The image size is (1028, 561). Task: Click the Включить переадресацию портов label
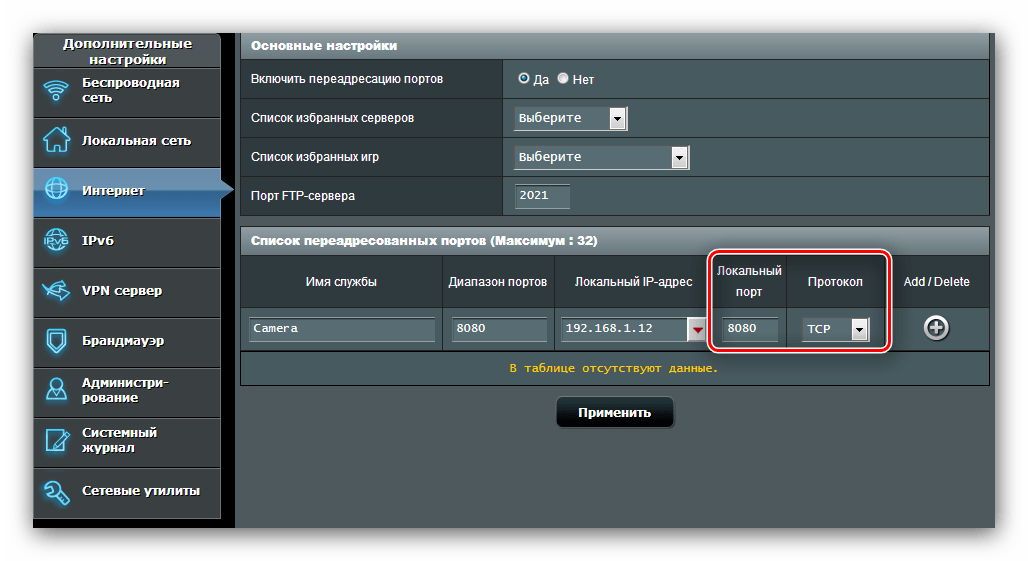click(347, 79)
